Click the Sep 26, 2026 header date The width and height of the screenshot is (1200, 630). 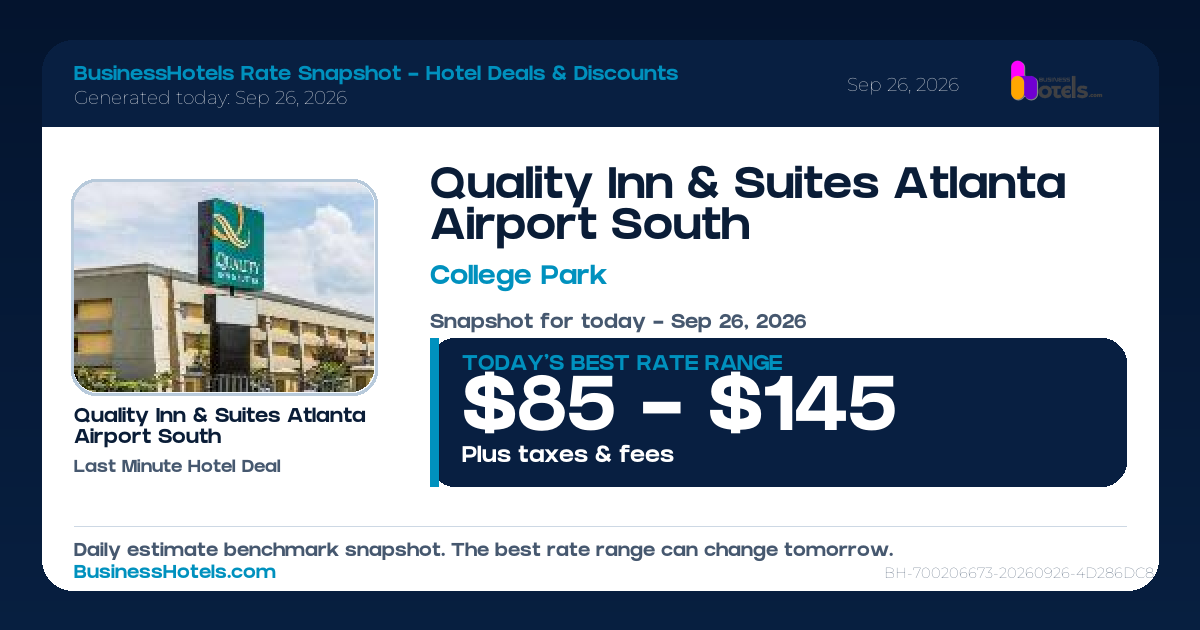click(903, 85)
